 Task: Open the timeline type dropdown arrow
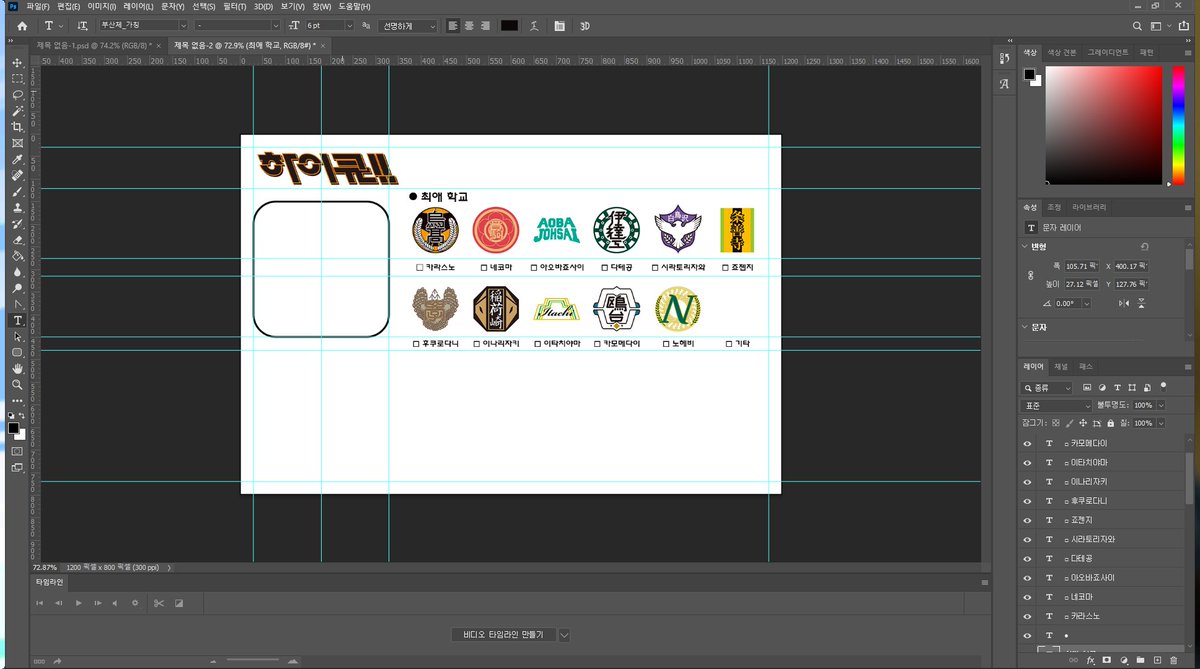564,635
